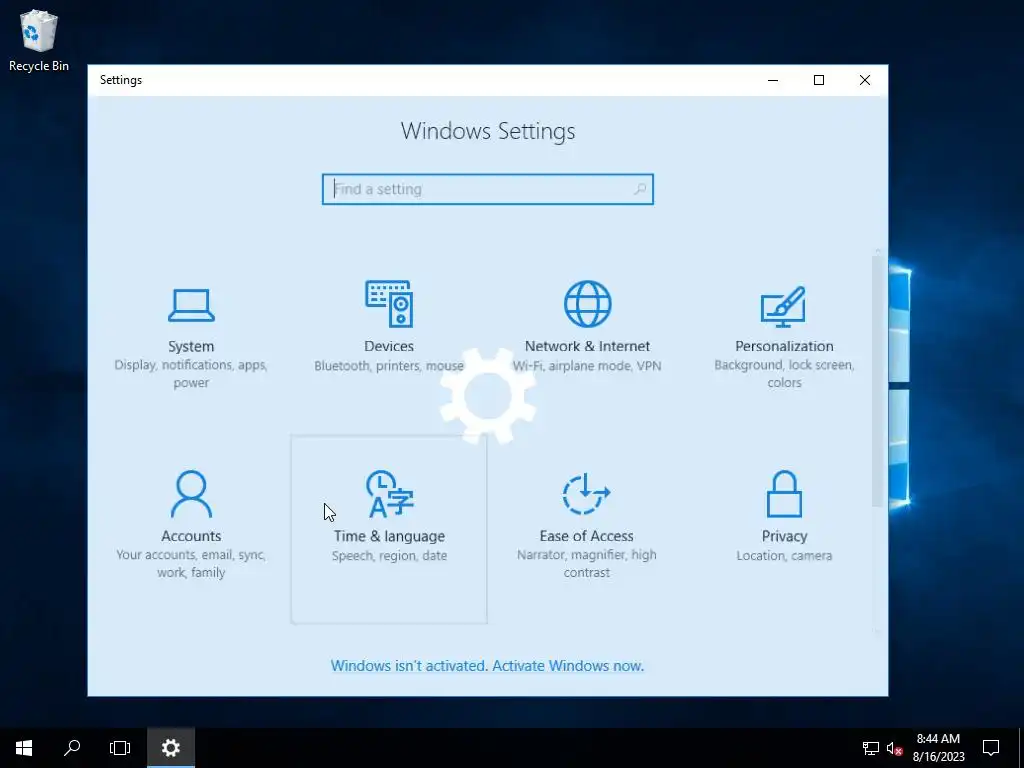Click the Time & language label
1024x768 pixels.
[x=389, y=536]
